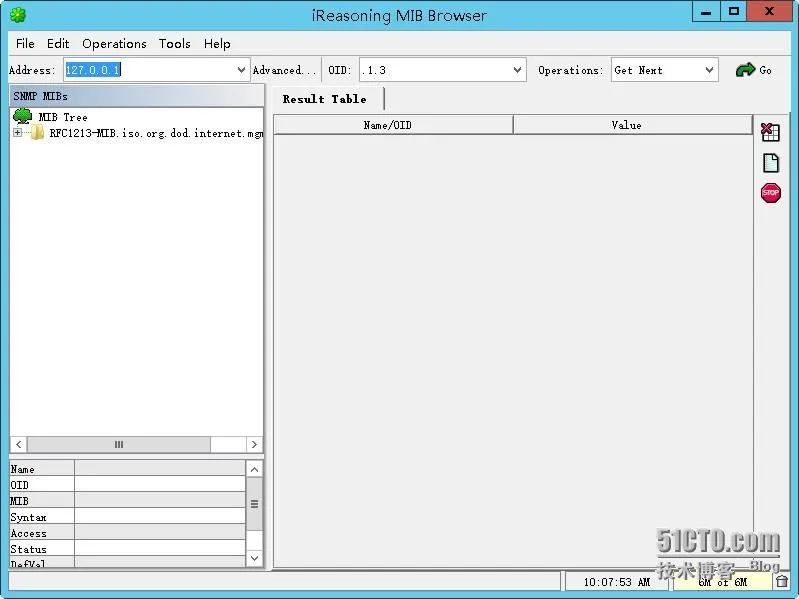The height and width of the screenshot is (599, 799).
Task: Minimize the iReasoning MIB Browser window
Action: (x=706, y=12)
